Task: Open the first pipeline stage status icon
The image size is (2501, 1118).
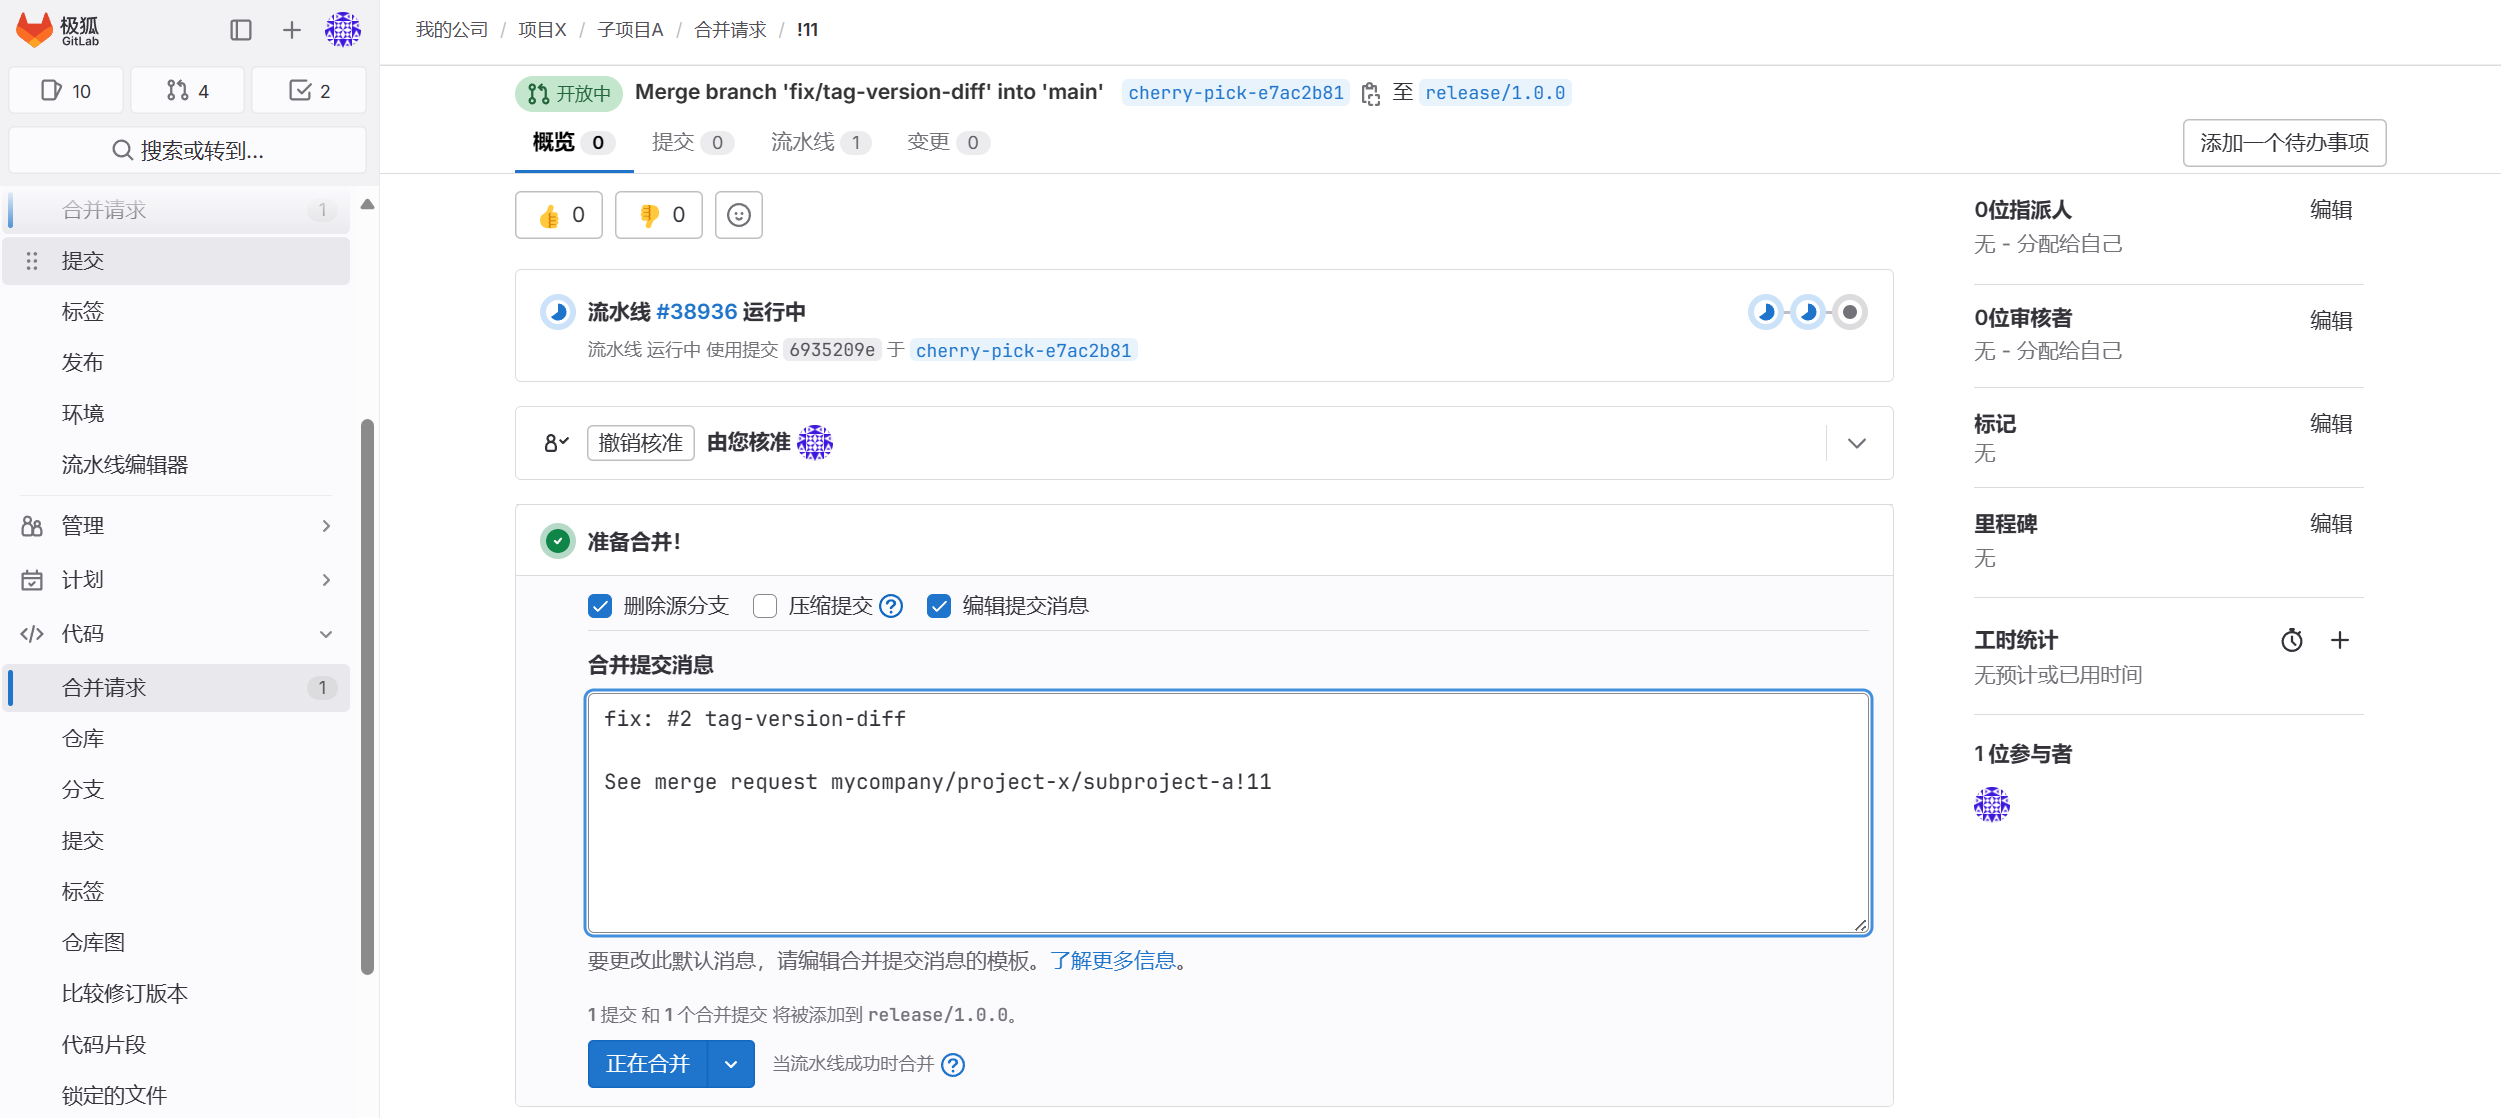Action: tap(1768, 311)
